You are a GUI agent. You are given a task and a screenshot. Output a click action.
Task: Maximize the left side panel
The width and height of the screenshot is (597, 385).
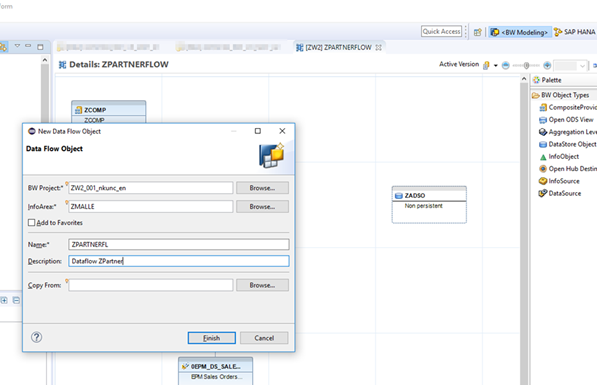point(40,47)
